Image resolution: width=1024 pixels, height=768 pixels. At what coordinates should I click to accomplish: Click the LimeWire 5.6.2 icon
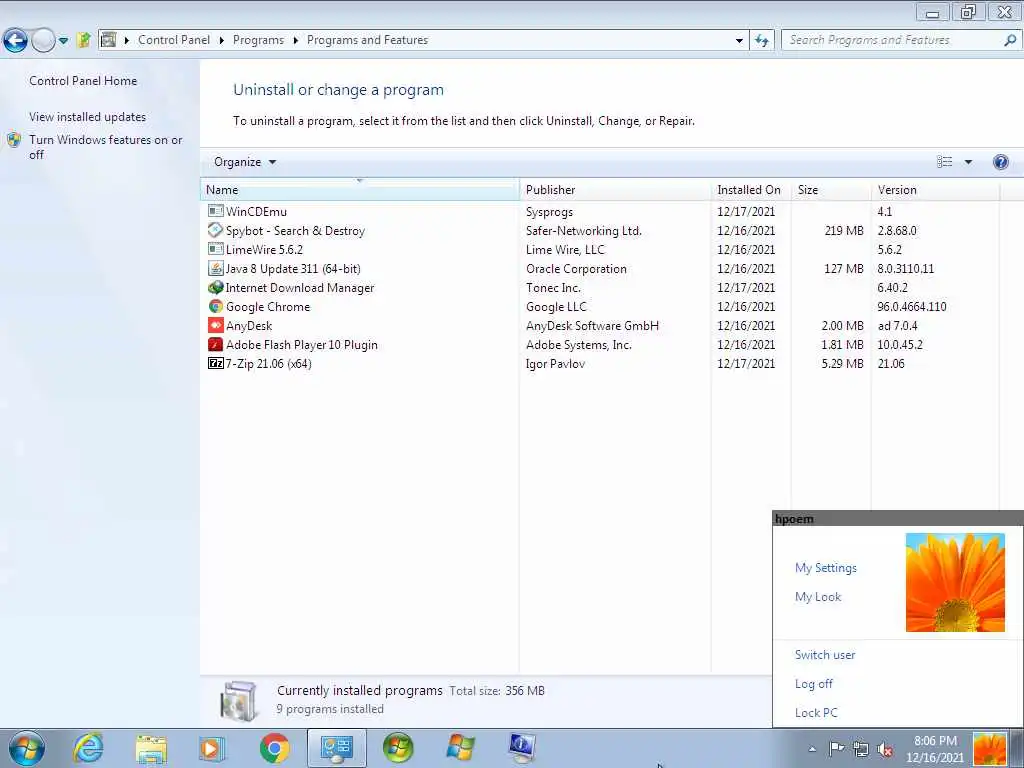[216, 249]
